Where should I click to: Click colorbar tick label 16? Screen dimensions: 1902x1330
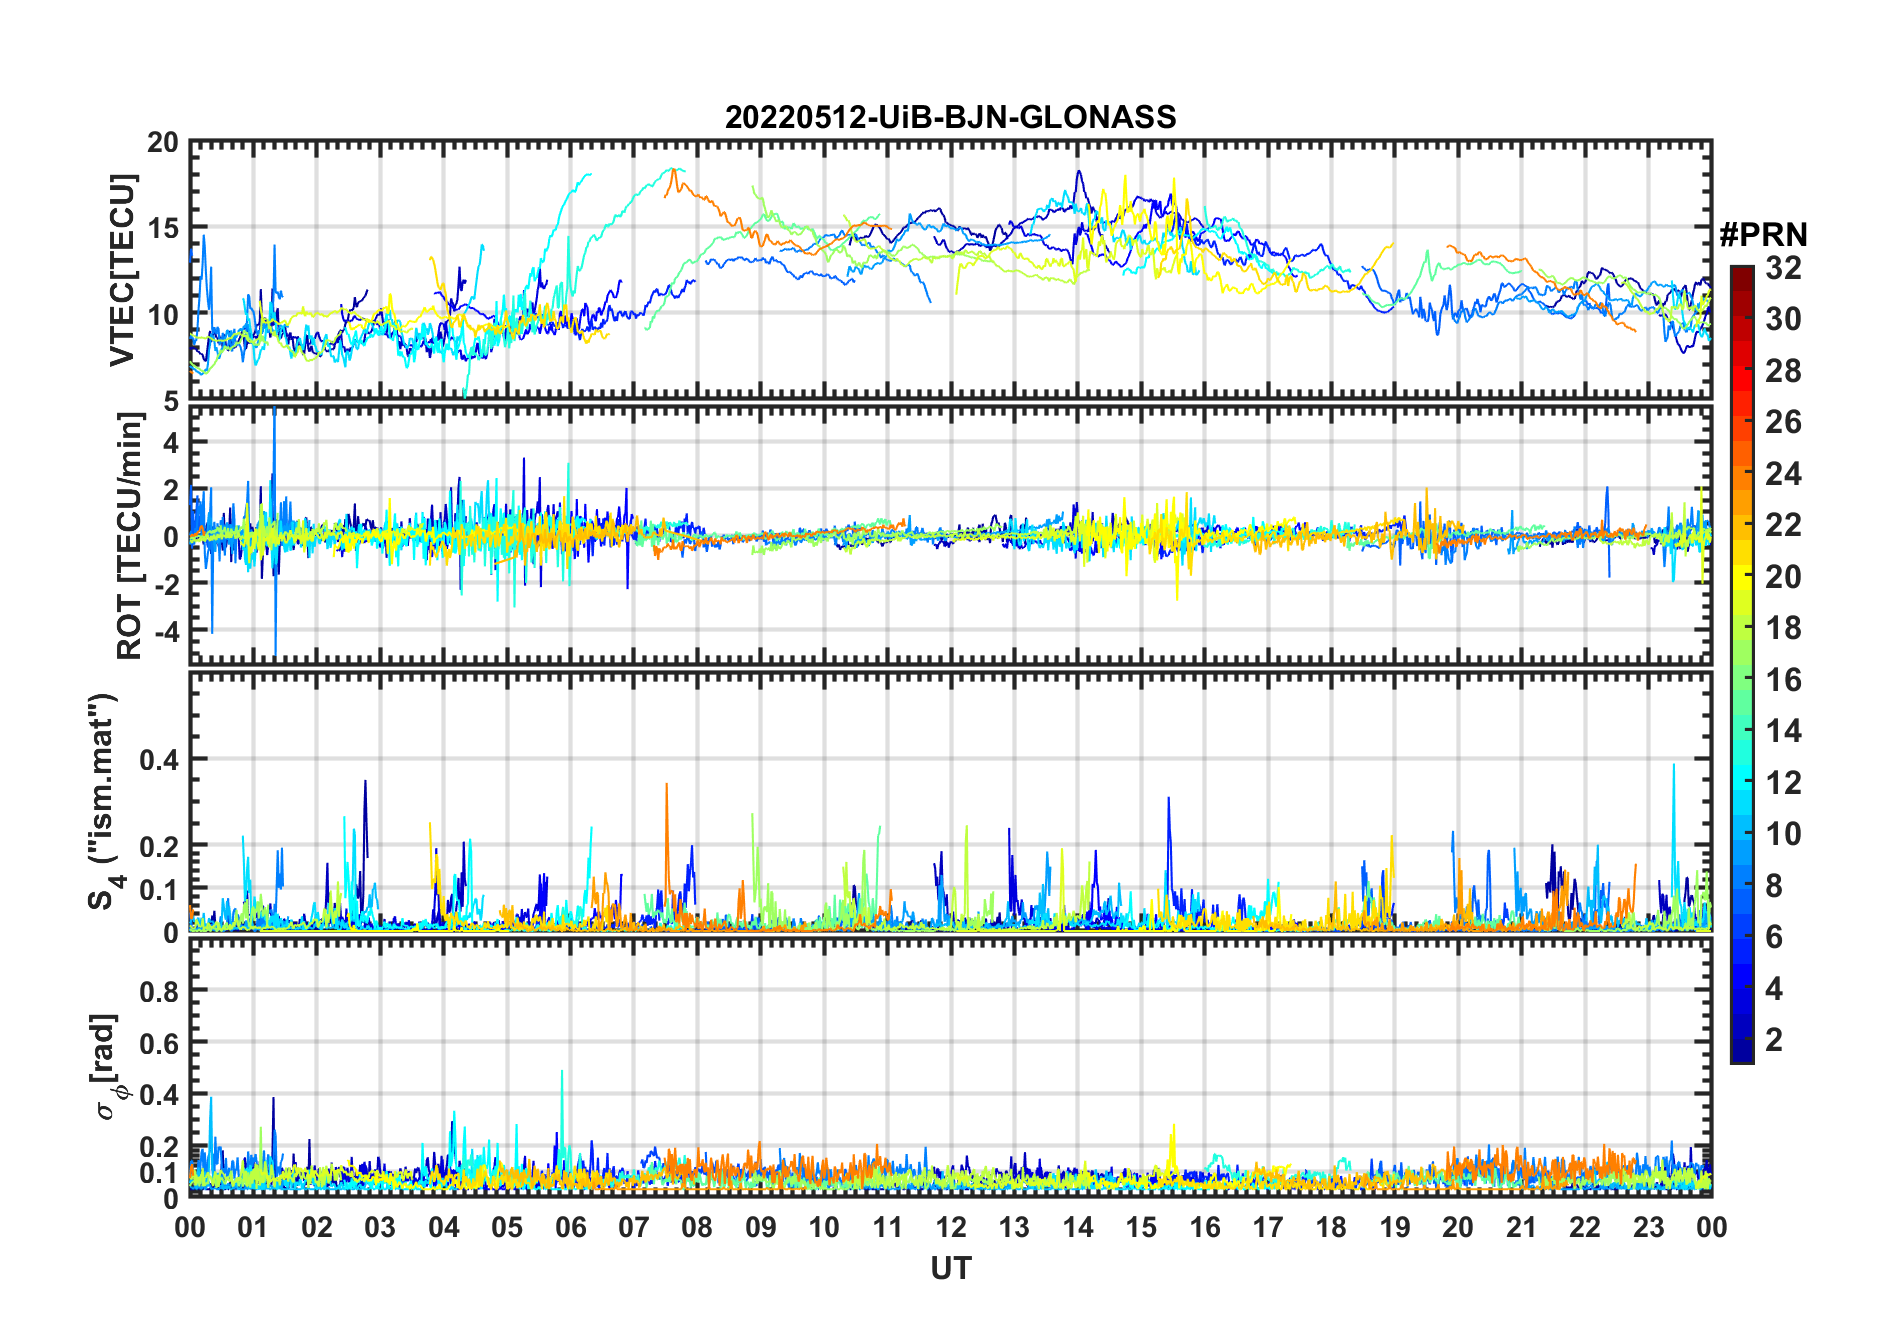[x=1783, y=680]
